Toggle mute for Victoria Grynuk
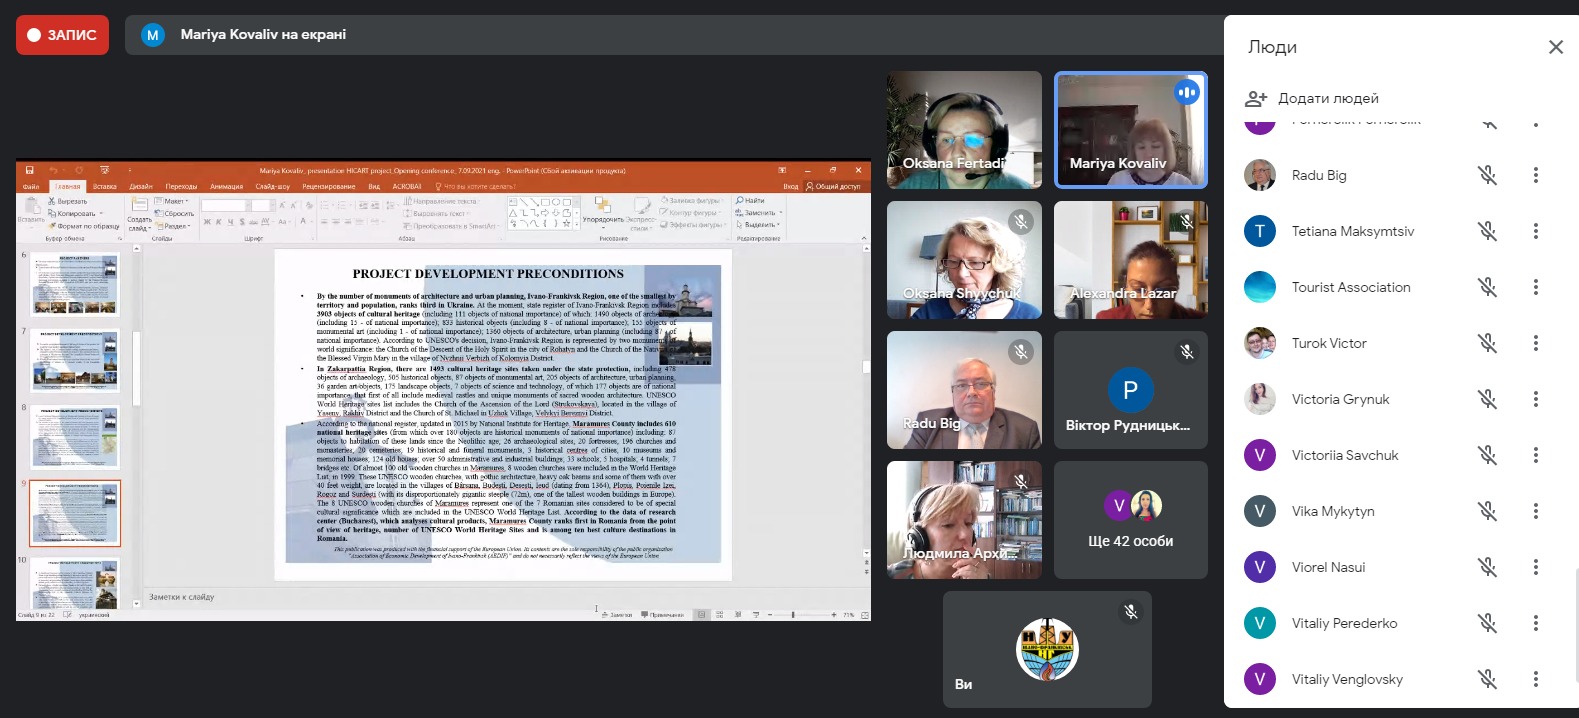The width and height of the screenshot is (1579, 718). tap(1488, 399)
